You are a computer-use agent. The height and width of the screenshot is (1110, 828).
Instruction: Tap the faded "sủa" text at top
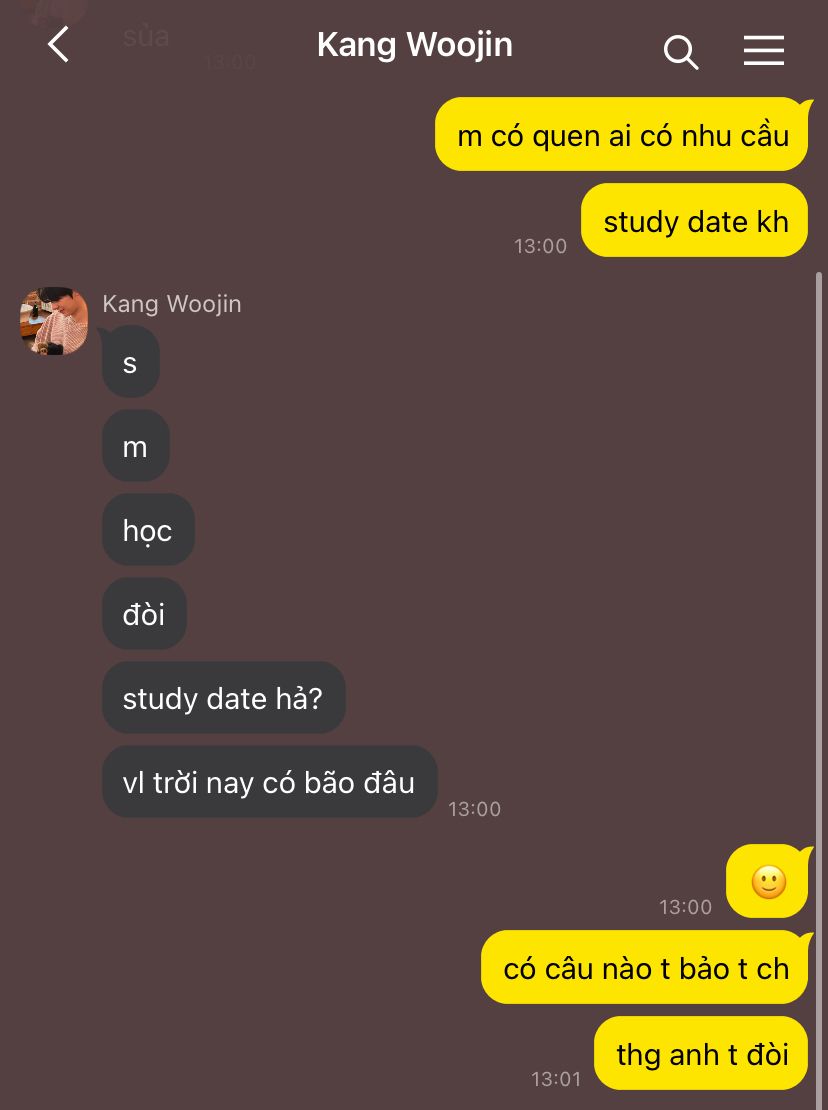pyautogui.click(x=146, y=36)
